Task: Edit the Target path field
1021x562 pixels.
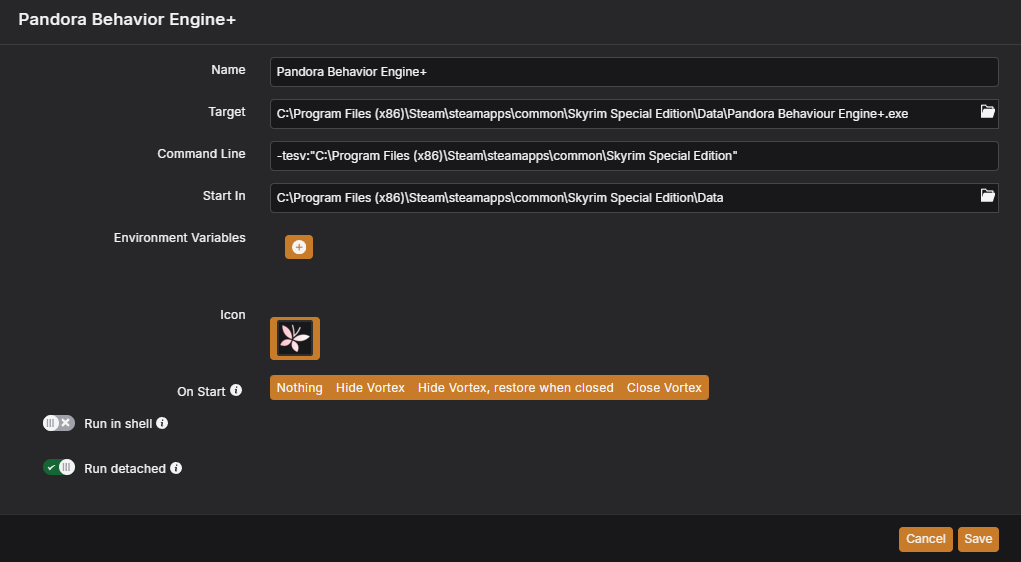Action: pyautogui.click(x=634, y=114)
